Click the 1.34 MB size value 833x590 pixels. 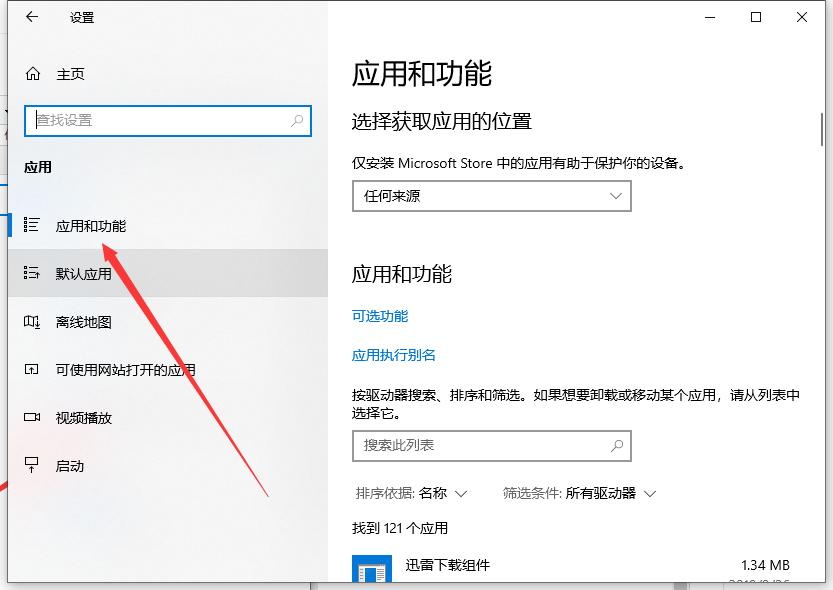coord(765,565)
